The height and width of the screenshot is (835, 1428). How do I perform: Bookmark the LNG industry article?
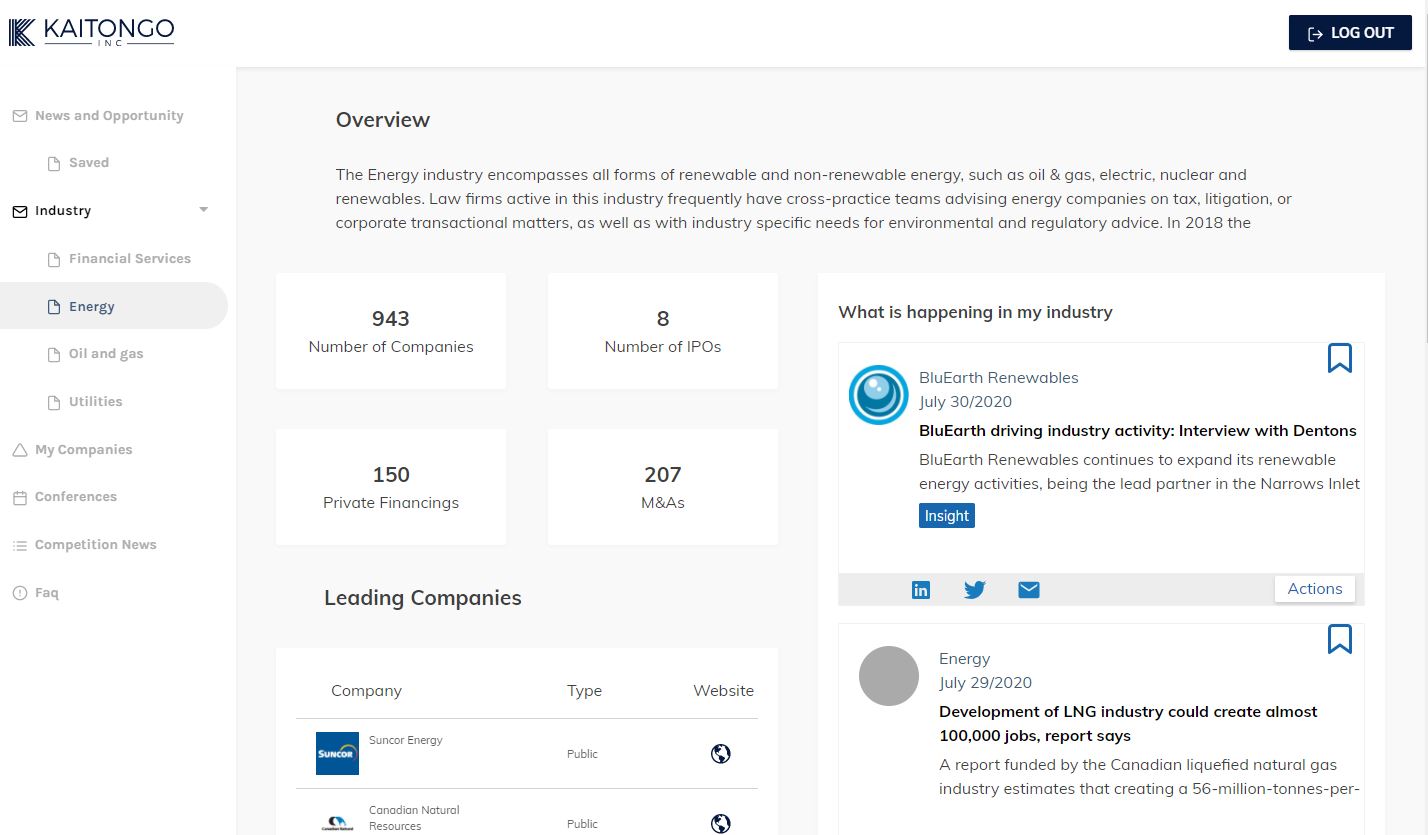click(x=1340, y=639)
